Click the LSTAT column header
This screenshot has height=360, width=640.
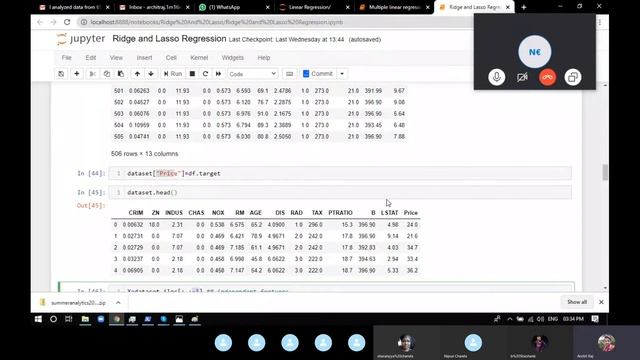pos(389,213)
